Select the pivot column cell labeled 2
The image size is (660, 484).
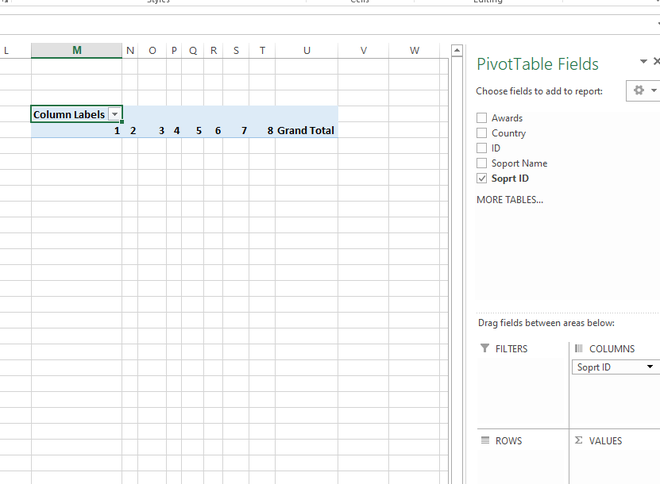[130, 130]
